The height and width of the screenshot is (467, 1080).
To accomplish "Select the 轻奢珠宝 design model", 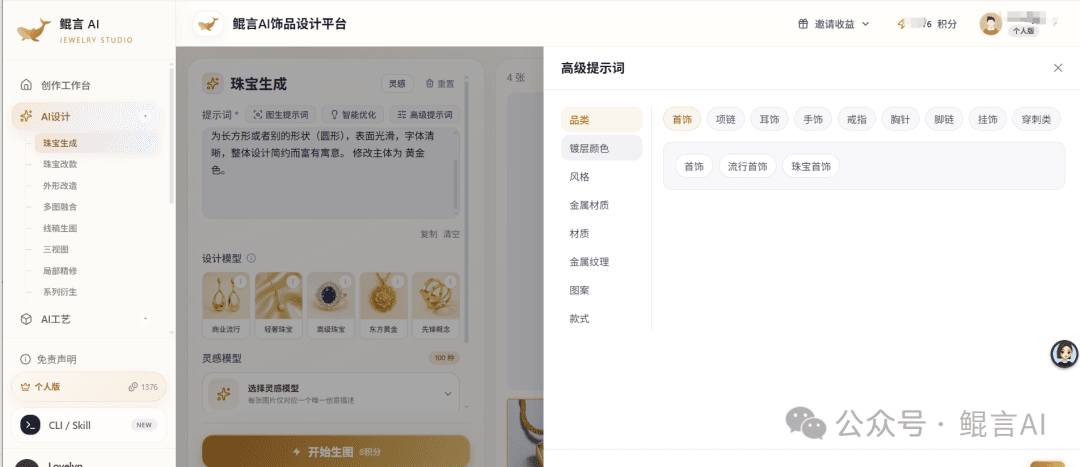I will coord(279,304).
